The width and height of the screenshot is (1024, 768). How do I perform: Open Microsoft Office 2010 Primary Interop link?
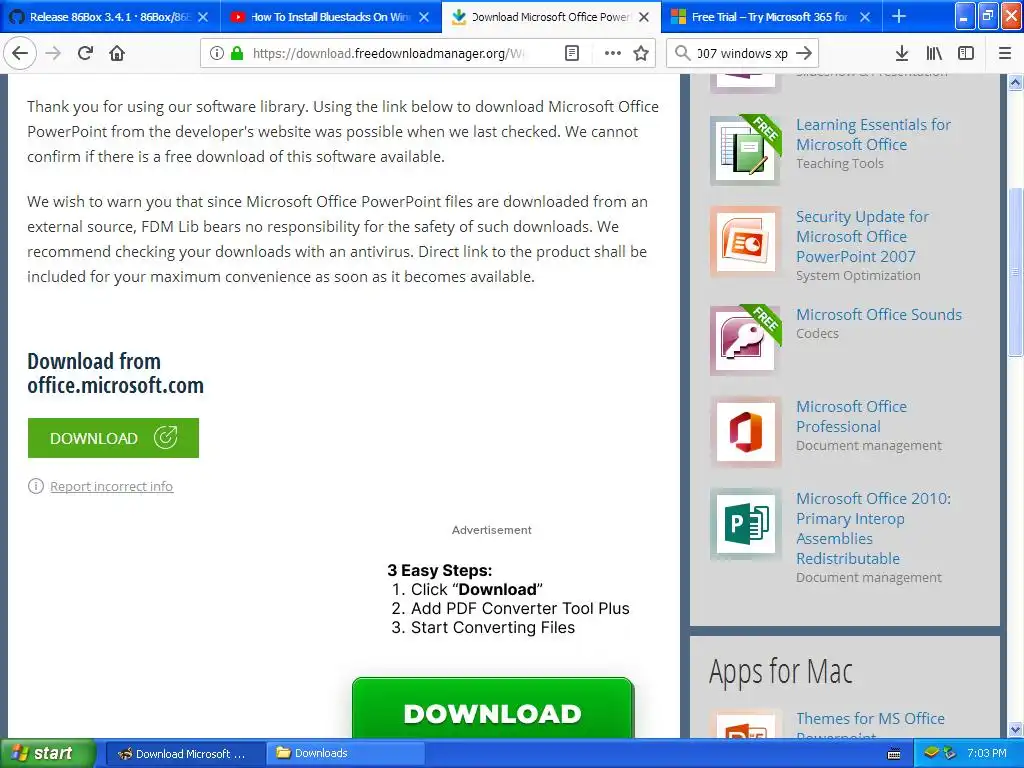(x=873, y=528)
